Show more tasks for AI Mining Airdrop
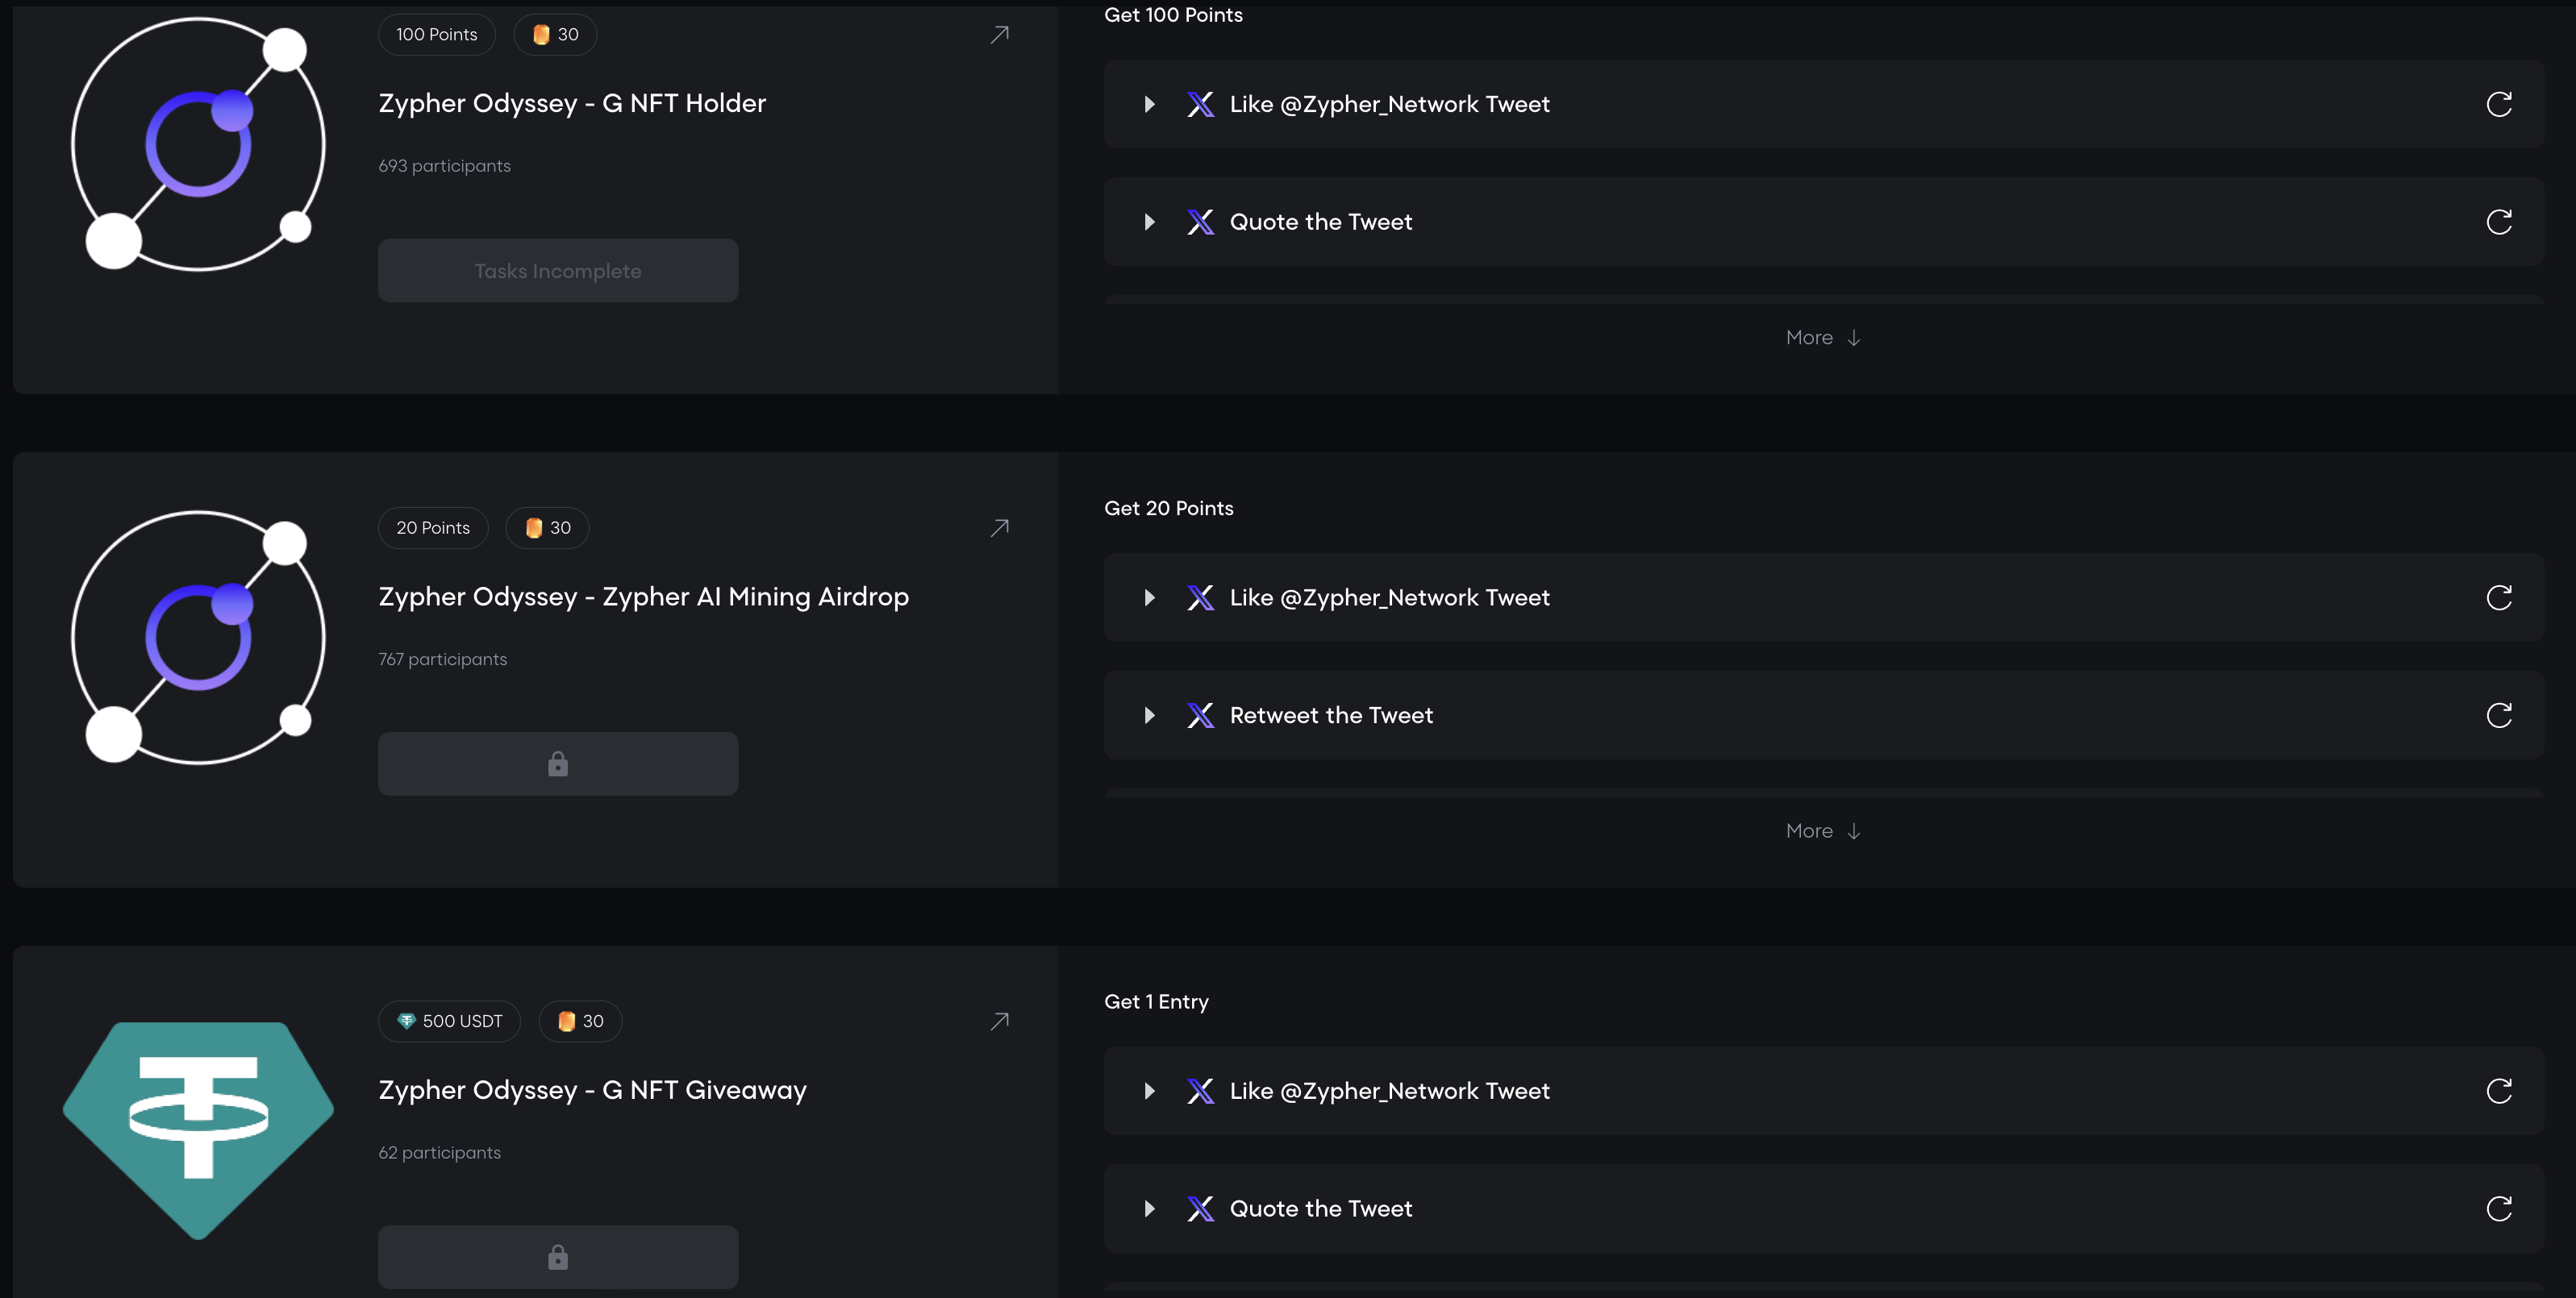The width and height of the screenshot is (2576, 1298). [1823, 831]
